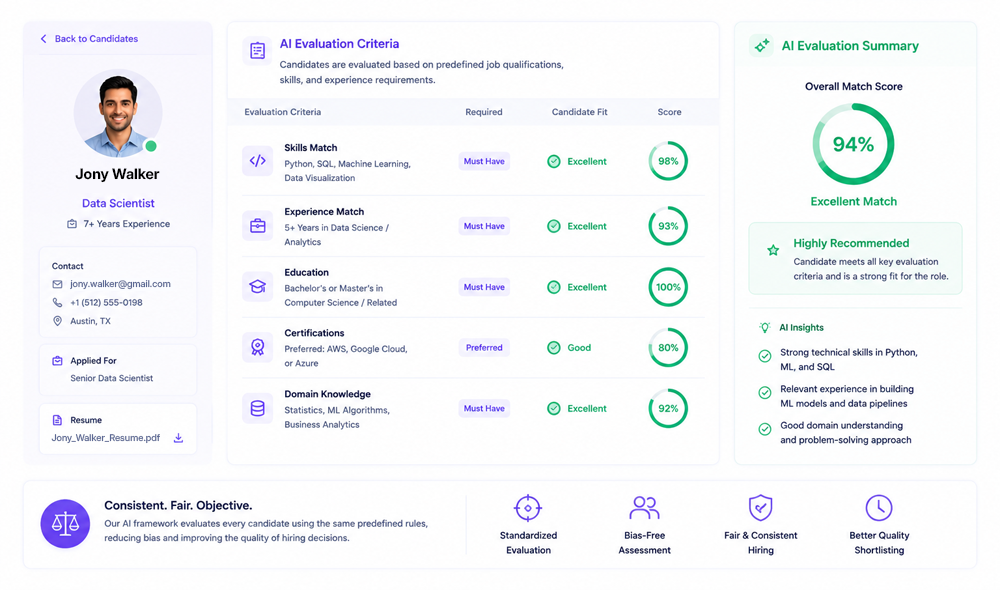
Task: Click the Required column header
Action: click(484, 112)
